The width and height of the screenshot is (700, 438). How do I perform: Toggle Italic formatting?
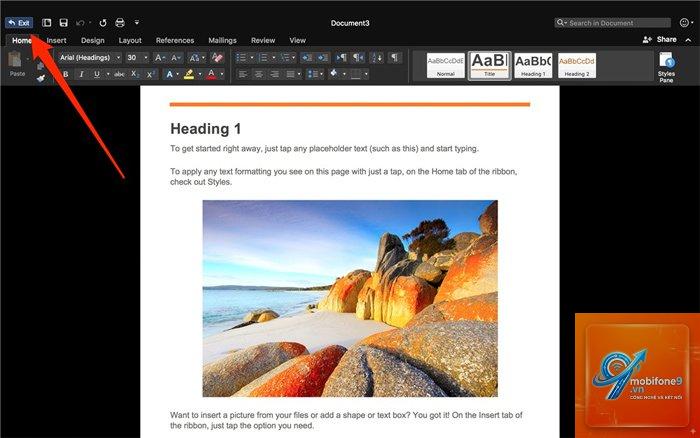tap(81, 74)
